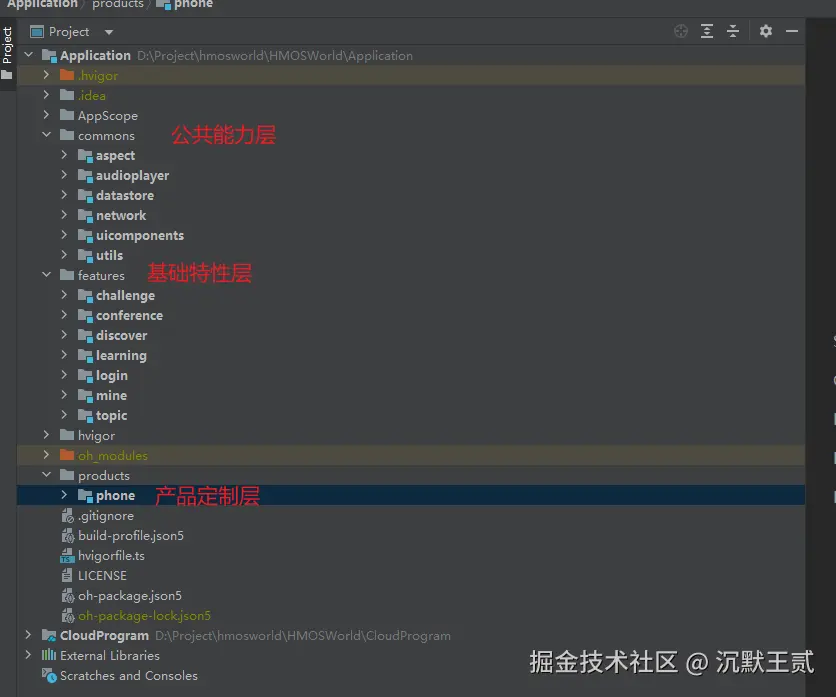Expand External Libraries node
The height and width of the screenshot is (697, 836).
[x=28, y=655]
